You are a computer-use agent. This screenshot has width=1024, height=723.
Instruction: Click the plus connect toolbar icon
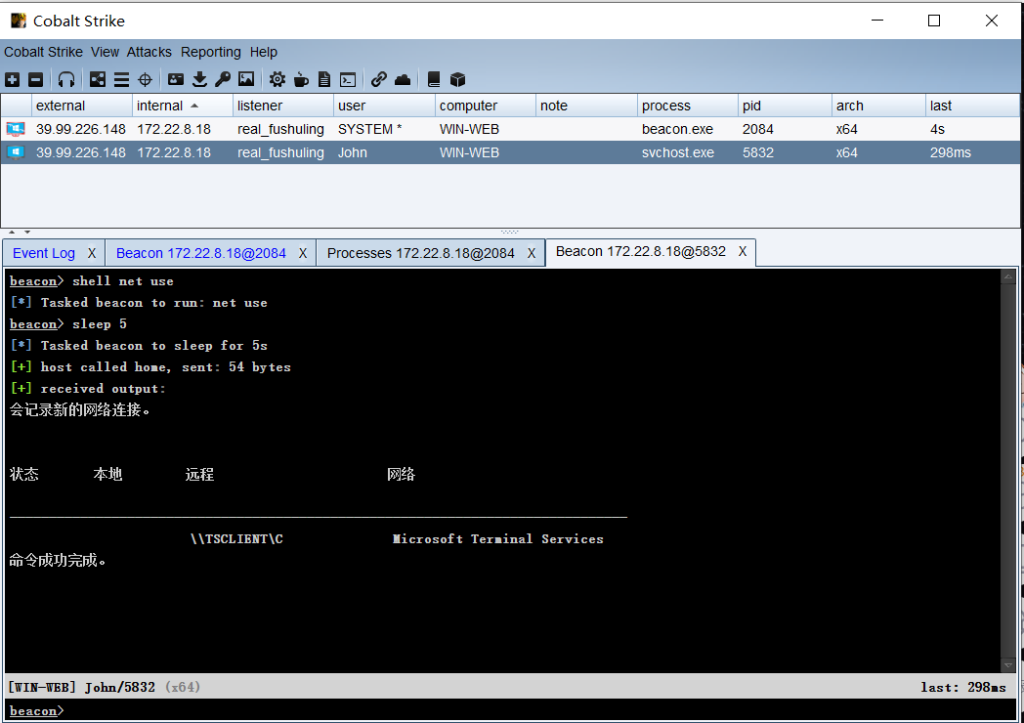click(12, 80)
